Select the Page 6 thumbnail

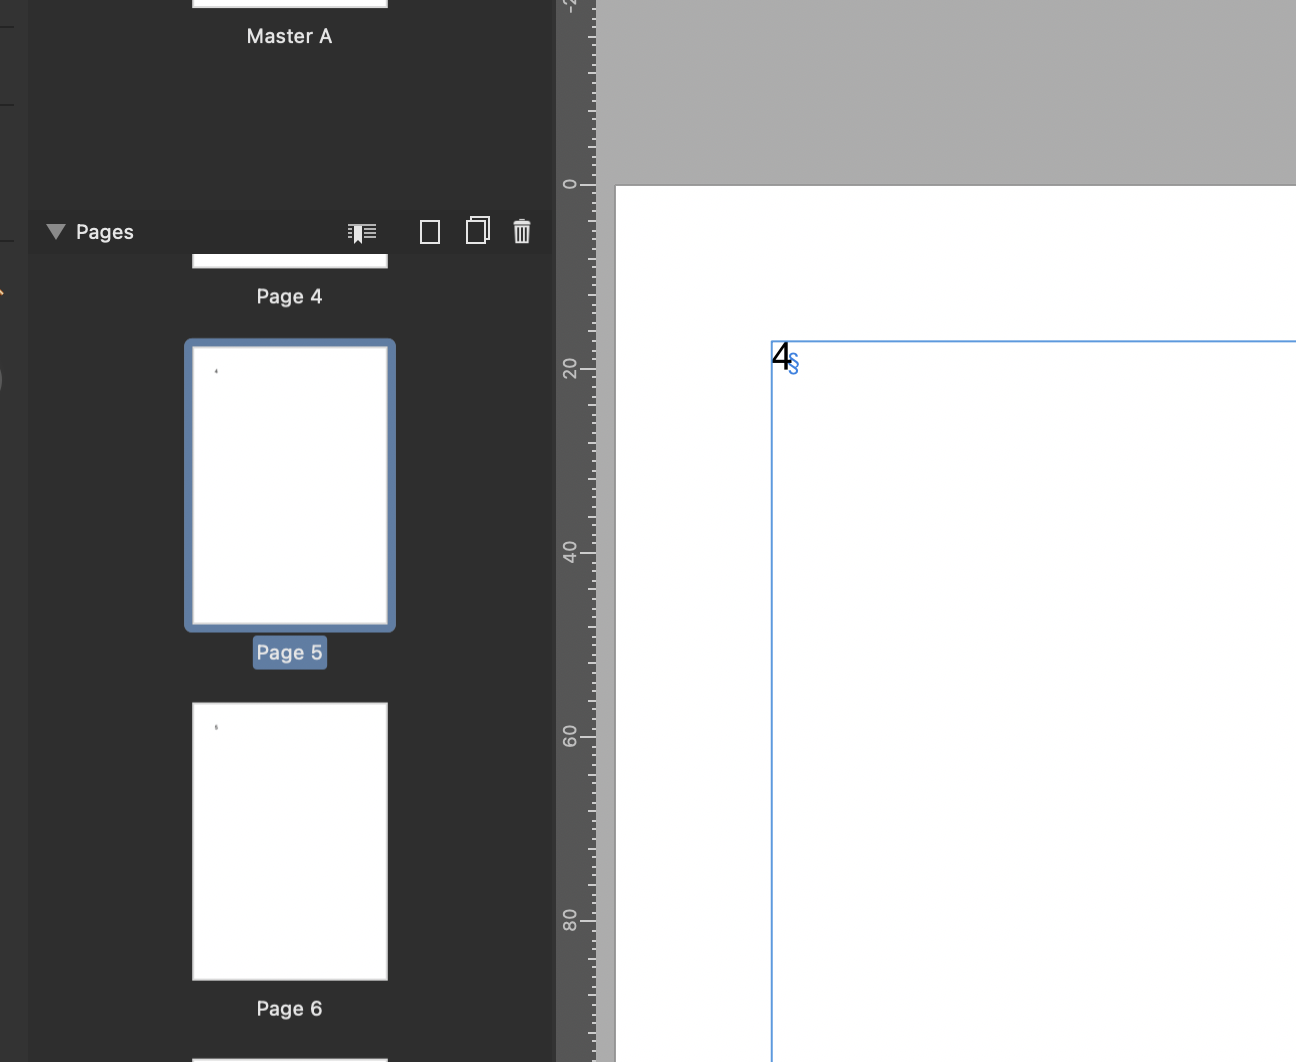pyautogui.click(x=289, y=840)
